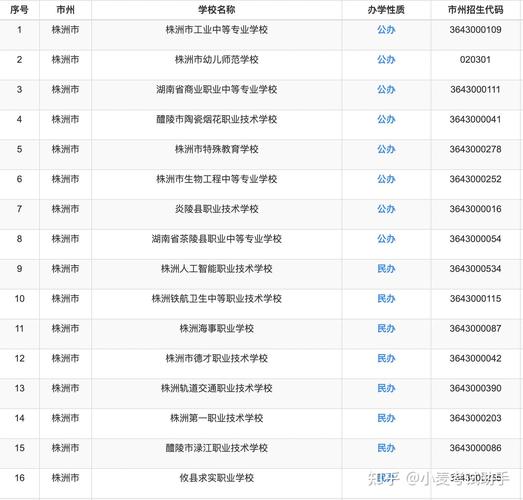
Task: Select school name 攸县求实职业学校
Action: pos(217,478)
